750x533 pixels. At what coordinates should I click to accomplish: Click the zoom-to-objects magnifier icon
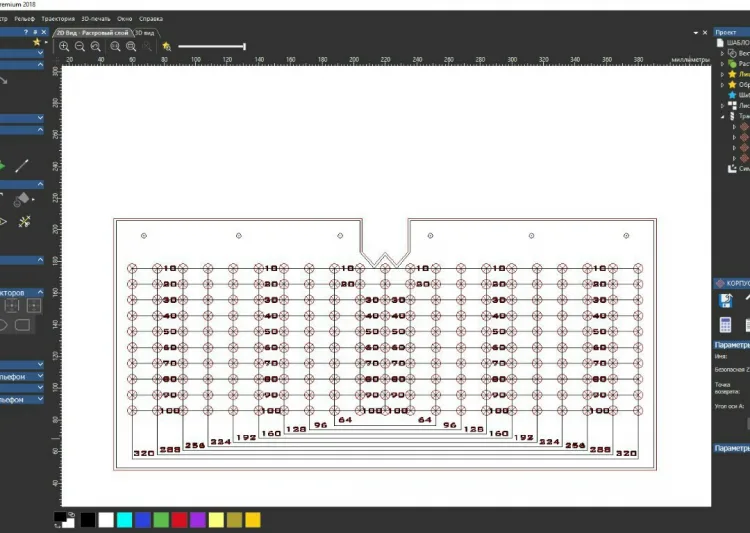tap(131, 46)
